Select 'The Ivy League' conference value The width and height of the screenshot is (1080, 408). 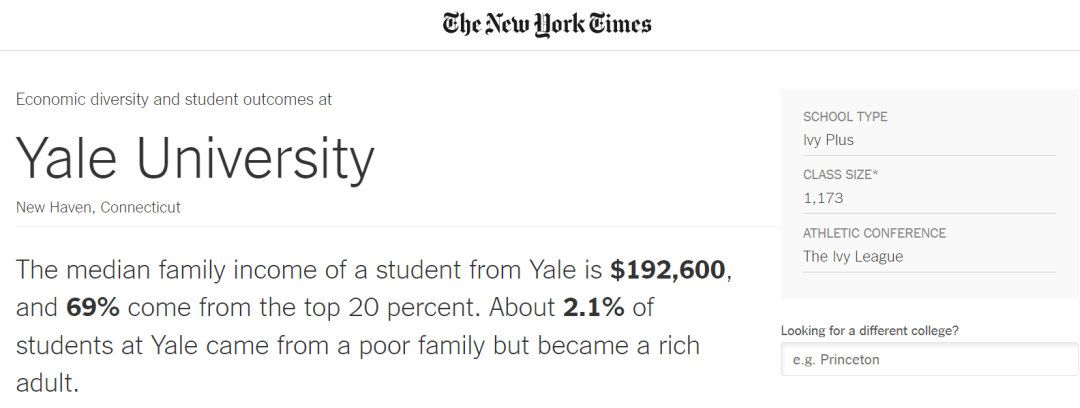[853, 256]
